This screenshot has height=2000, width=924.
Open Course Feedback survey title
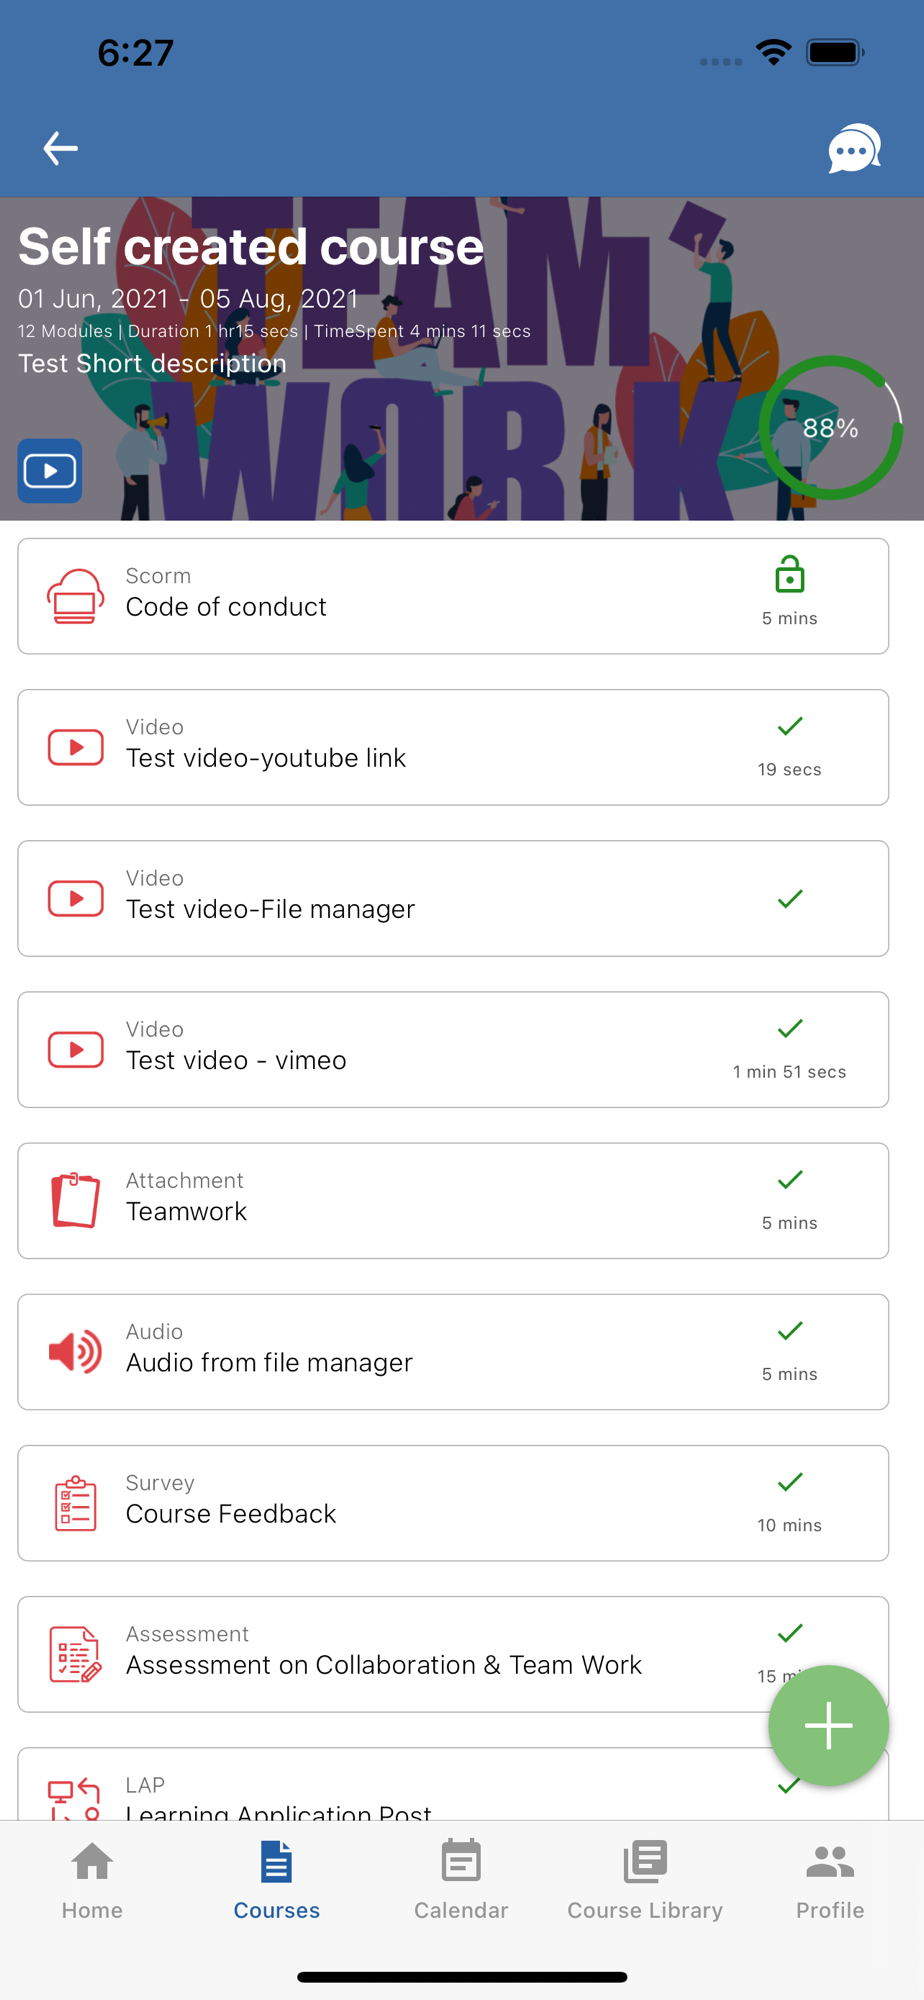[231, 1514]
